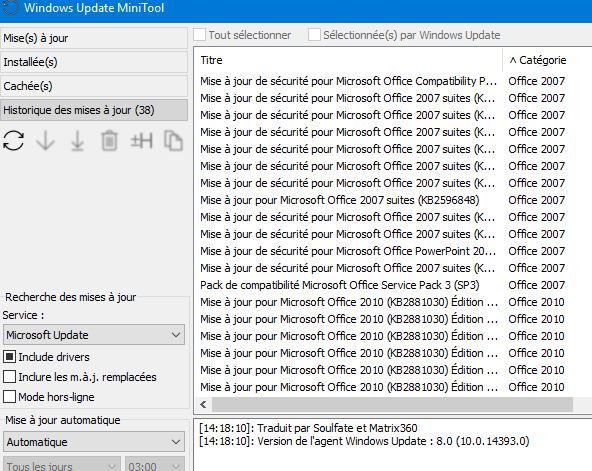Enable Inclure les m.à.j. remplacées
The image size is (592, 471).
pos(9,377)
